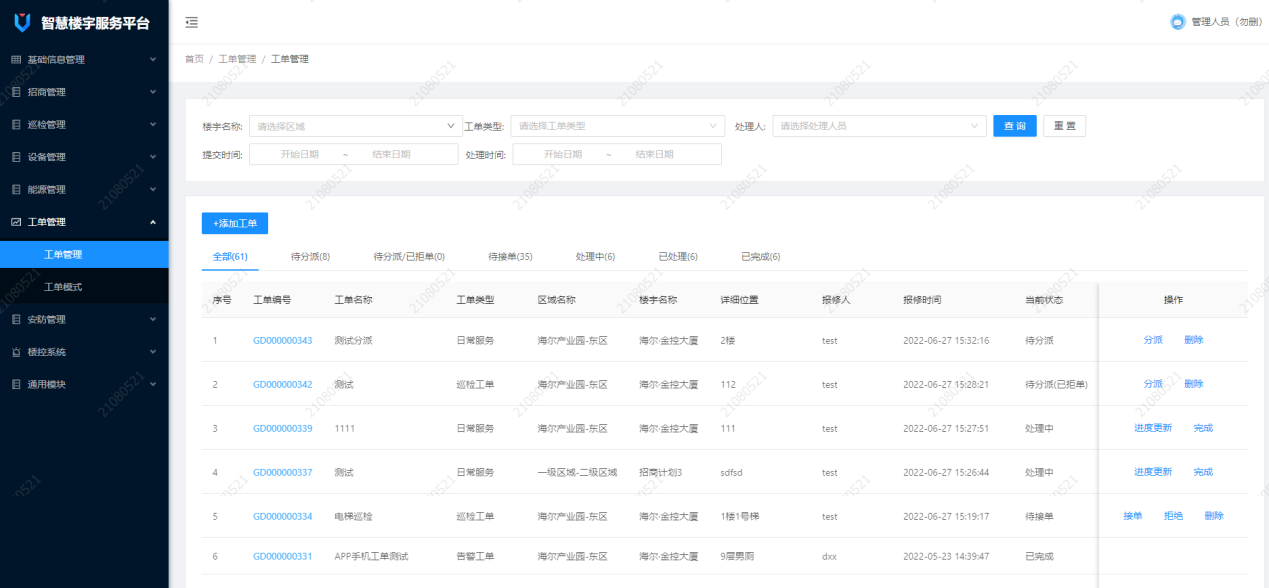The image size is (1269, 588).
Task: Open work order GD000000343 link
Action: tap(282, 340)
